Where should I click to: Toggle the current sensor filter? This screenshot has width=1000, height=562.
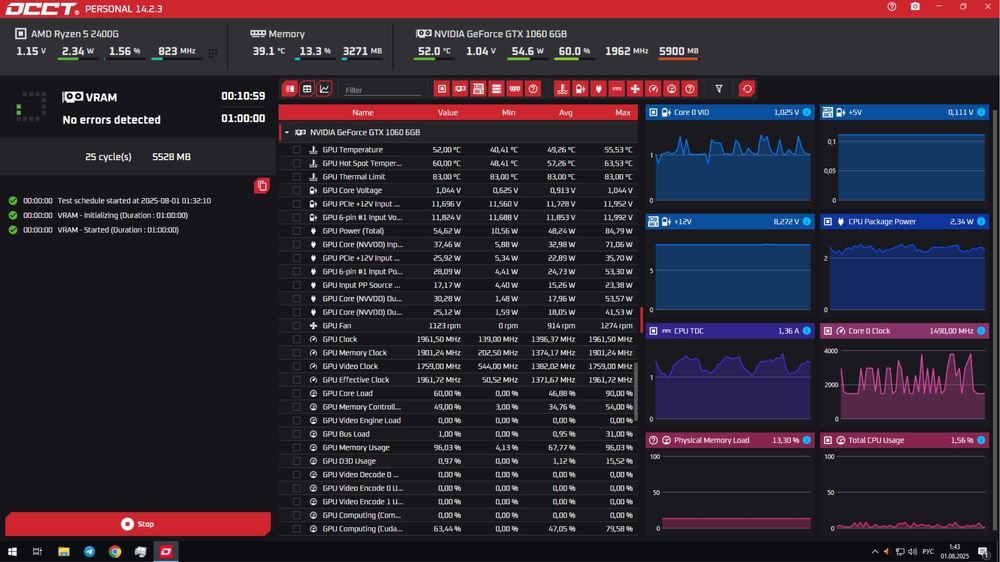617,89
